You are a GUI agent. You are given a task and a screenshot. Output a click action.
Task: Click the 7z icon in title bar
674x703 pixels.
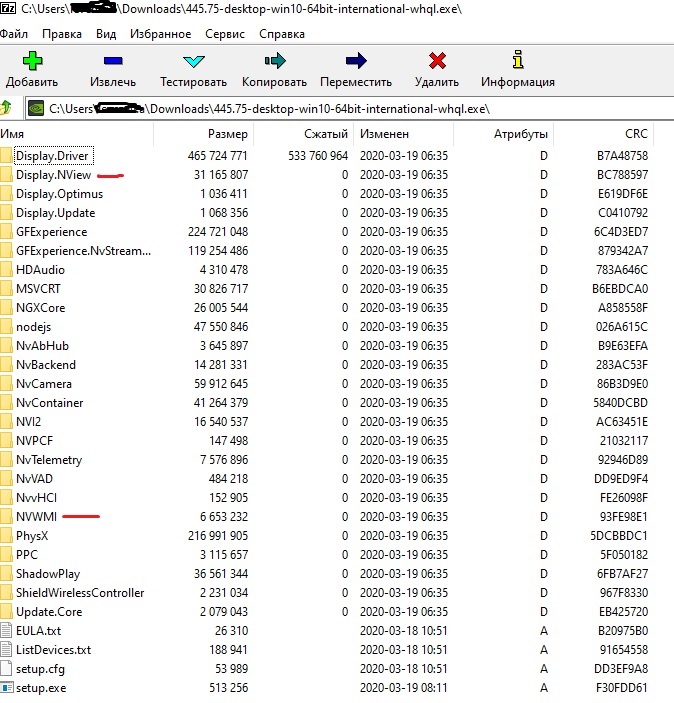tap(8, 8)
